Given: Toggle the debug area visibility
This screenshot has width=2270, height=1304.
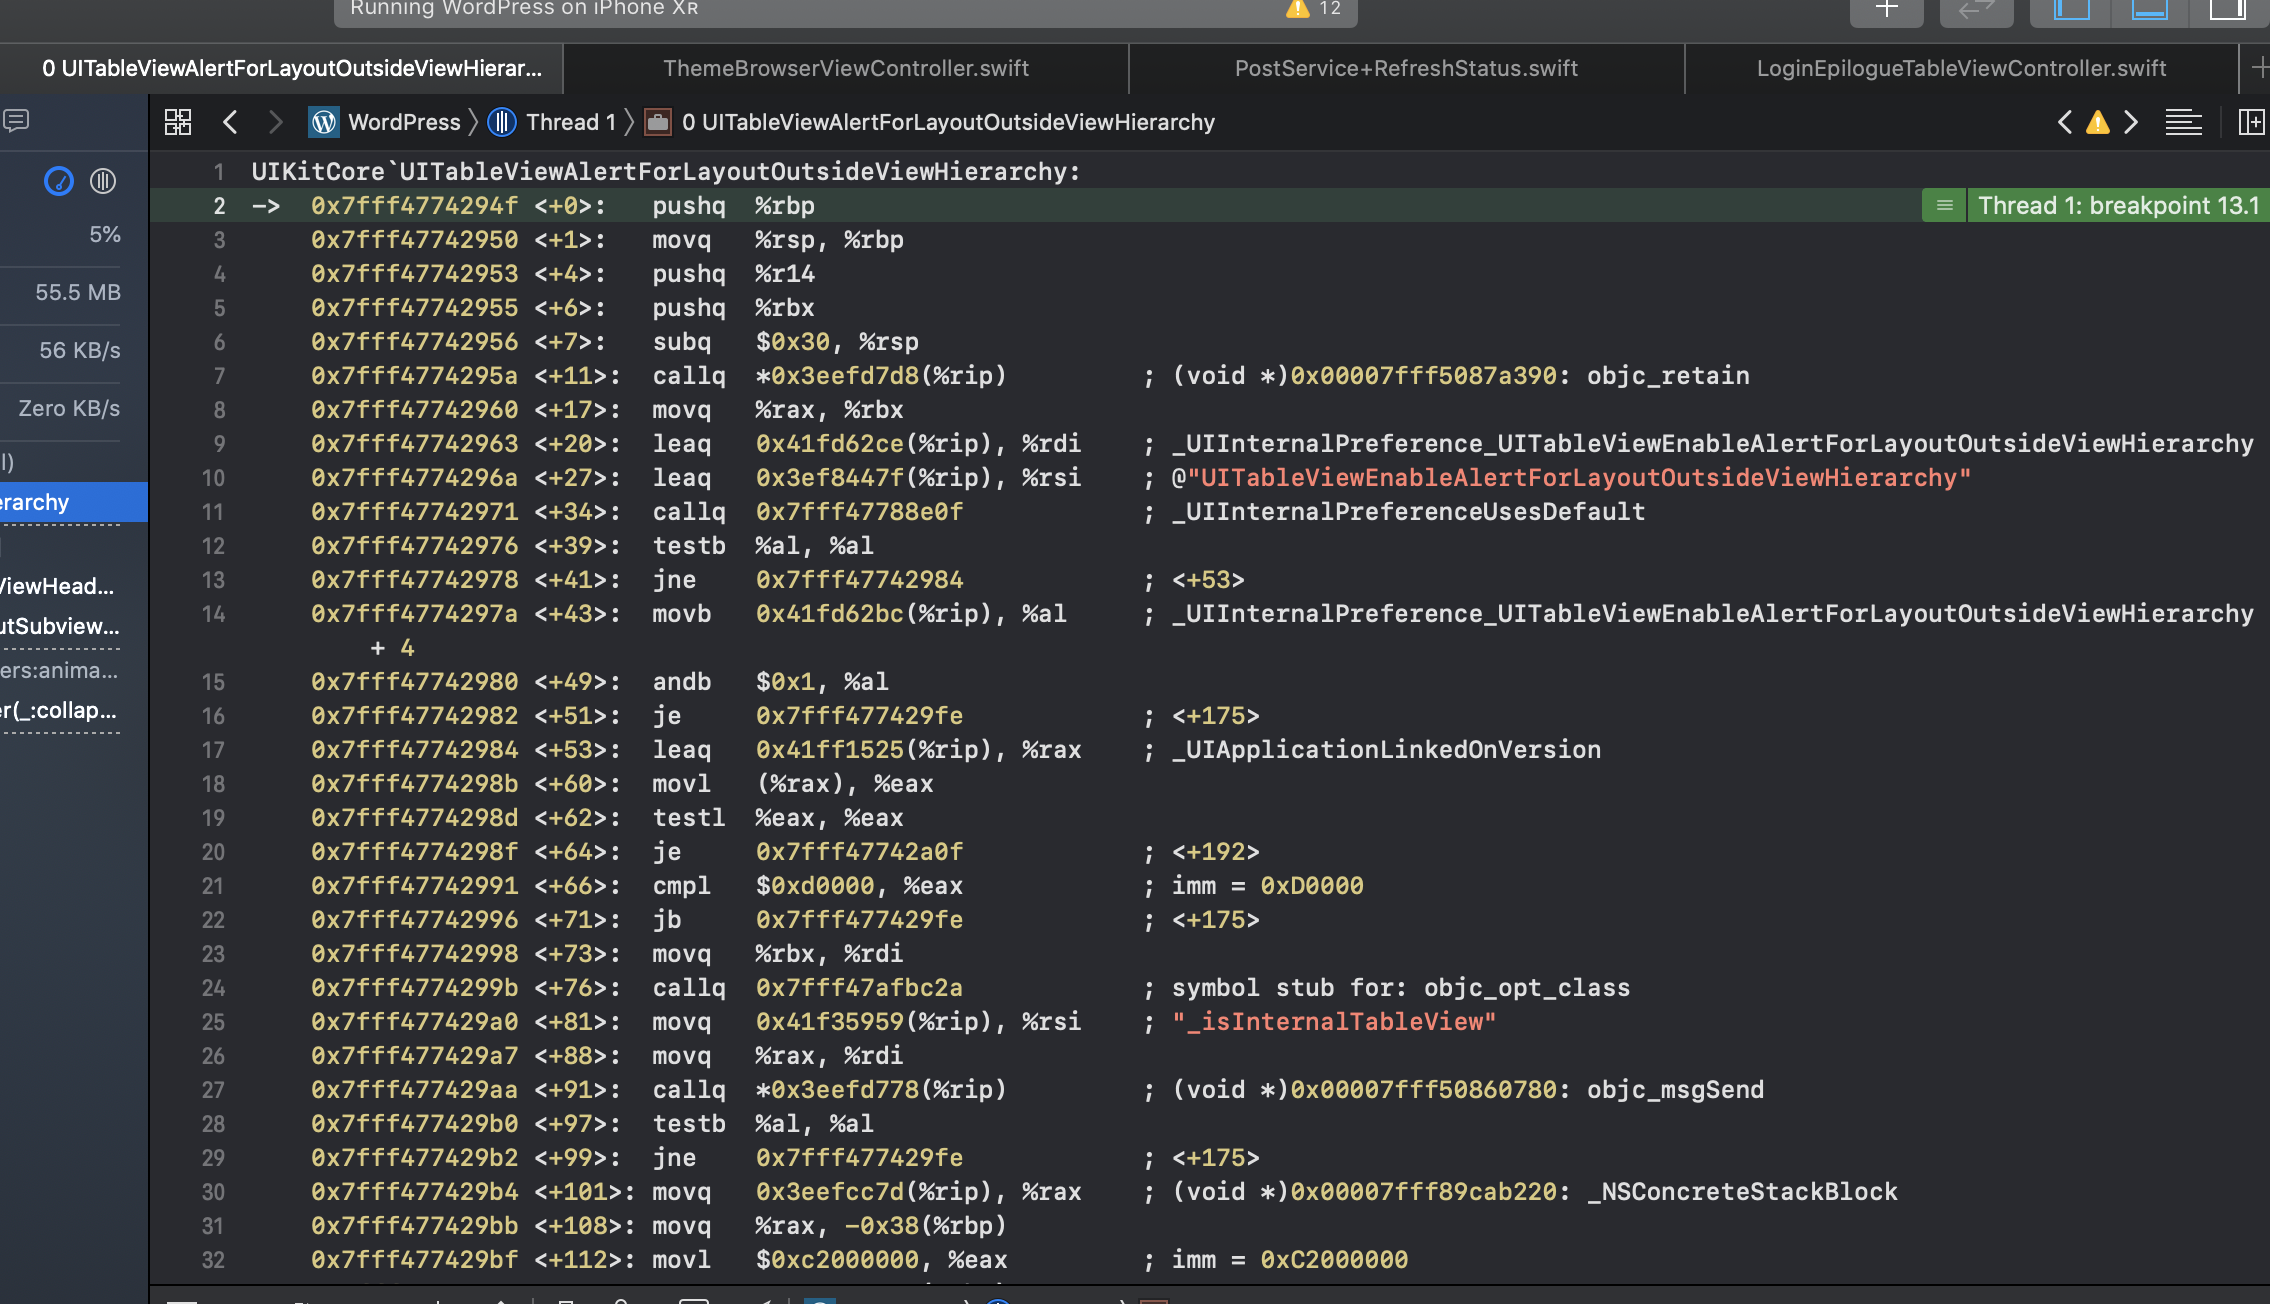Looking at the screenshot, I should point(2147,11).
